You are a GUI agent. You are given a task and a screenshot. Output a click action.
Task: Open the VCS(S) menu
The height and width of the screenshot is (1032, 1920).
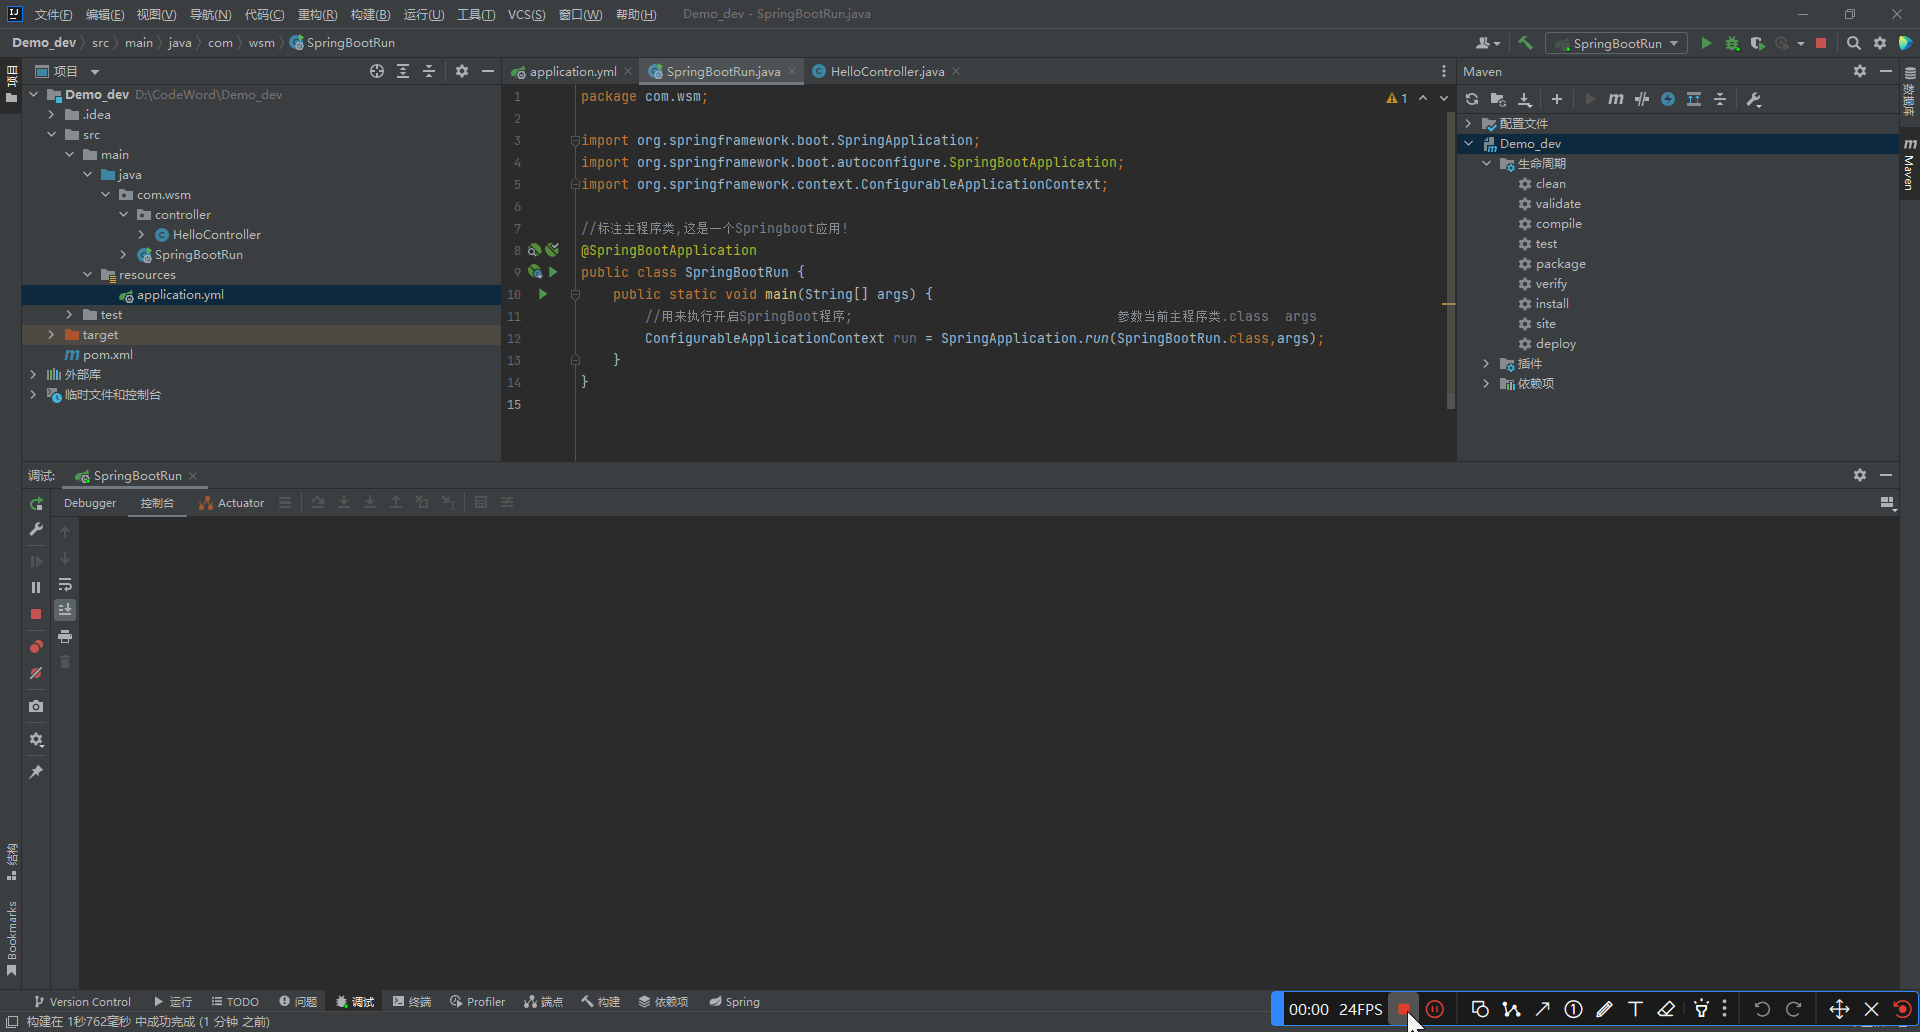point(526,14)
